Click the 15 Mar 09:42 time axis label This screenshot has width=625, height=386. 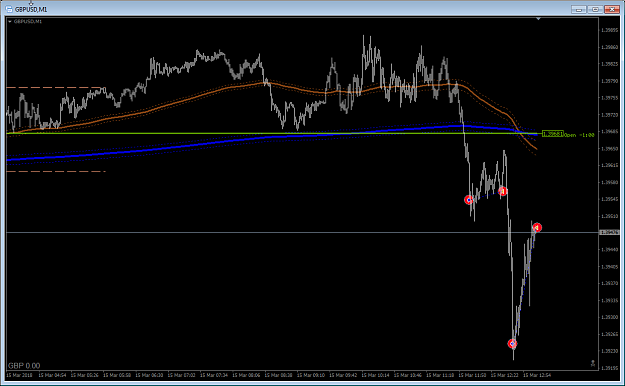coord(343,375)
